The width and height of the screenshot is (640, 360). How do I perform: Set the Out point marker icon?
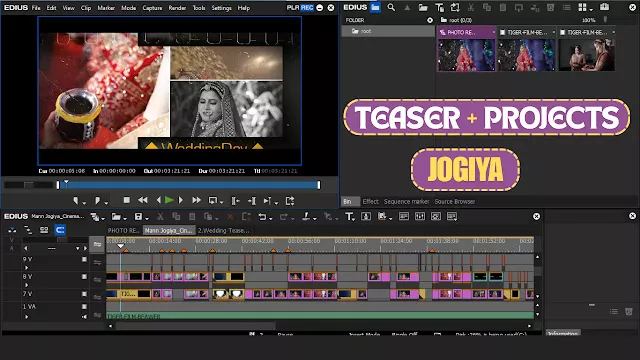pyautogui.click(x=97, y=200)
